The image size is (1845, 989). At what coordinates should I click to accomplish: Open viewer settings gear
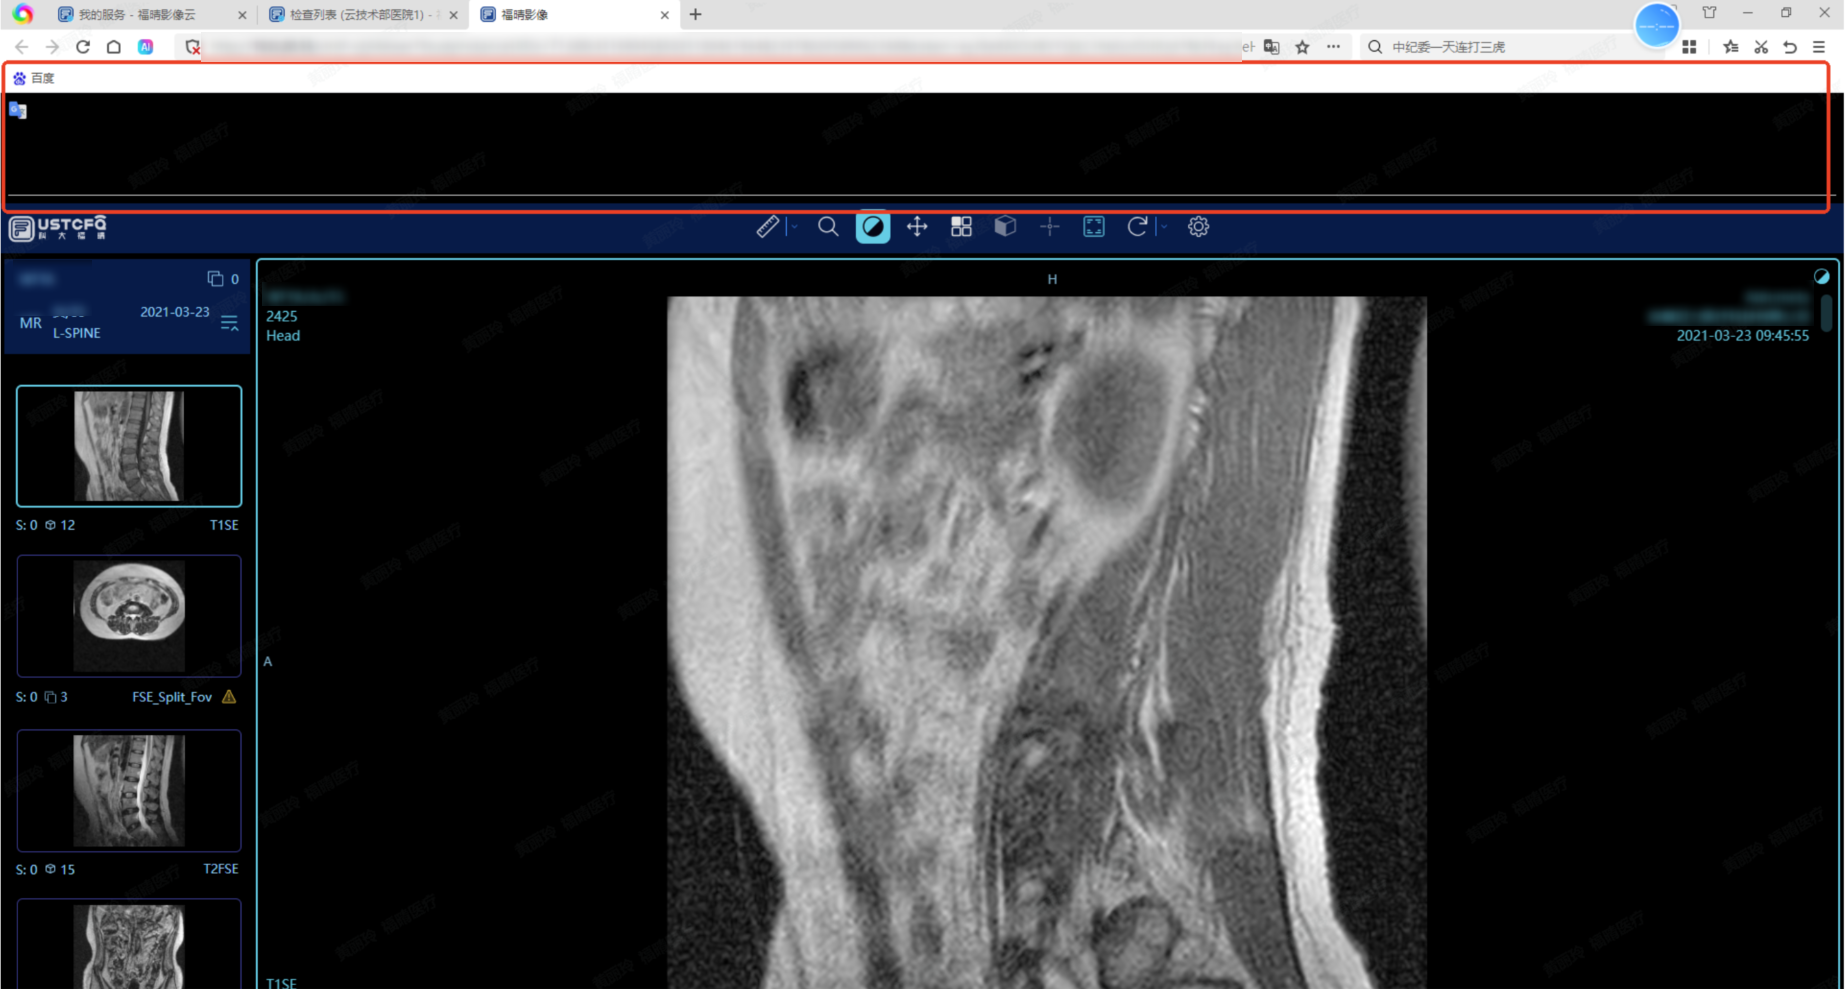click(x=1198, y=227)
